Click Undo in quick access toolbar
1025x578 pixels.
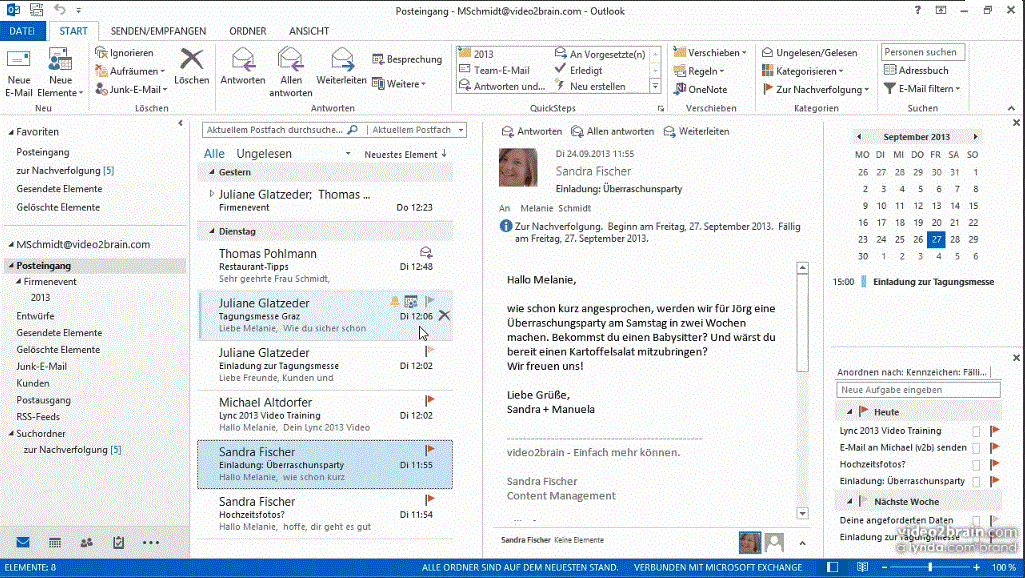coord(59,10)
